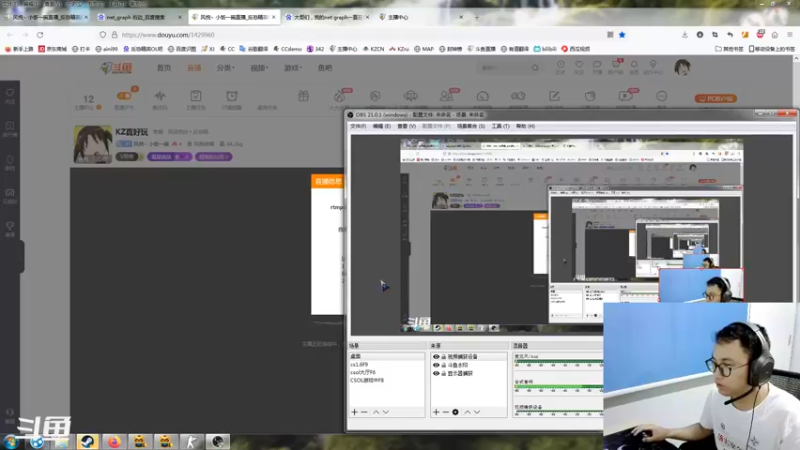Image resolution: width=800 pixels, height=450 pixels.
Task: Open 查看(V) menu in OBS
Action: pyautogui.click(x=407, y=126)
